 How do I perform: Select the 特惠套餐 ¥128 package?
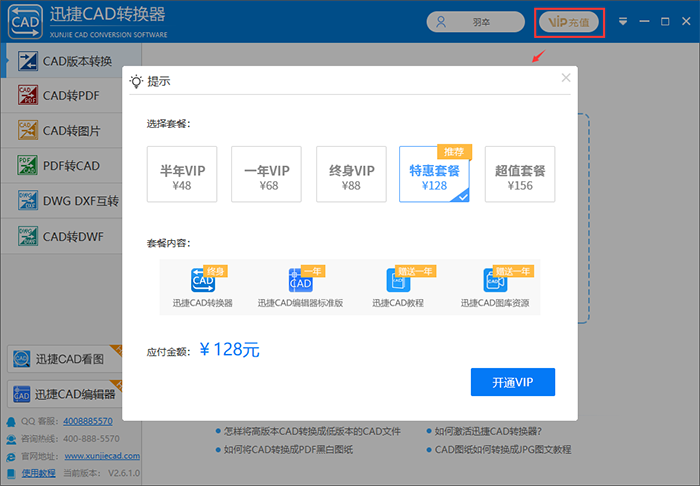pos(434,174)
